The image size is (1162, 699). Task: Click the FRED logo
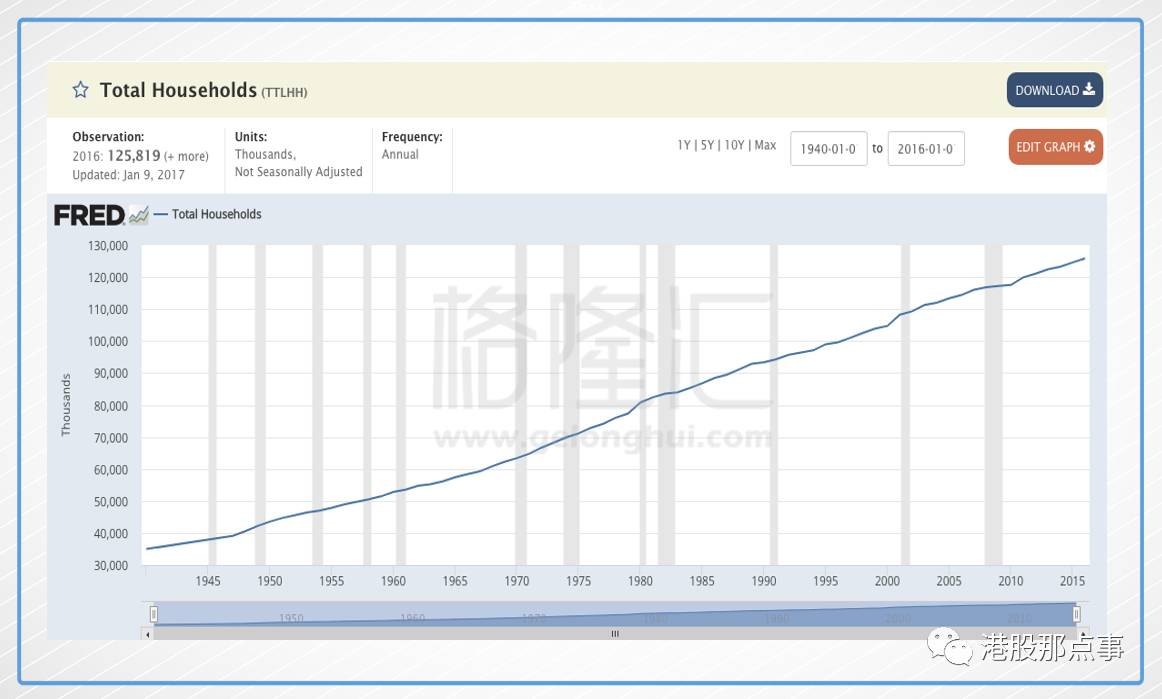89,215
